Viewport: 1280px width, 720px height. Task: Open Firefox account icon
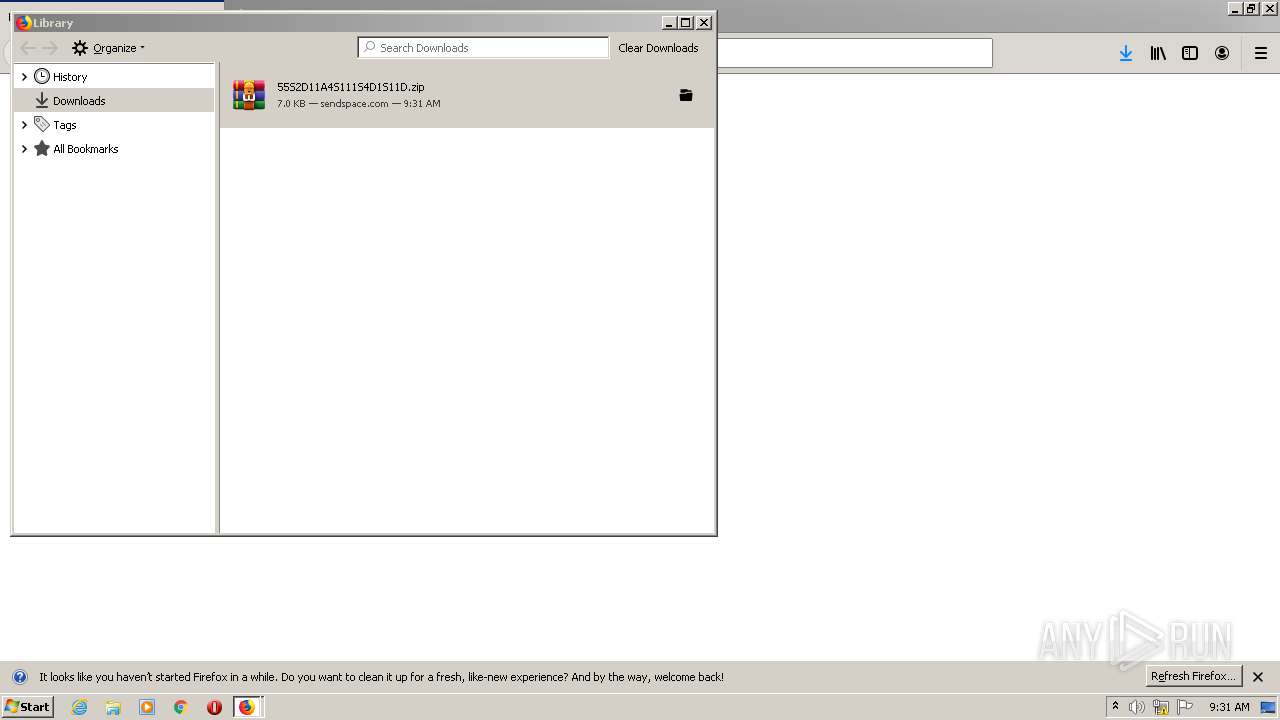coord(1222,53)
